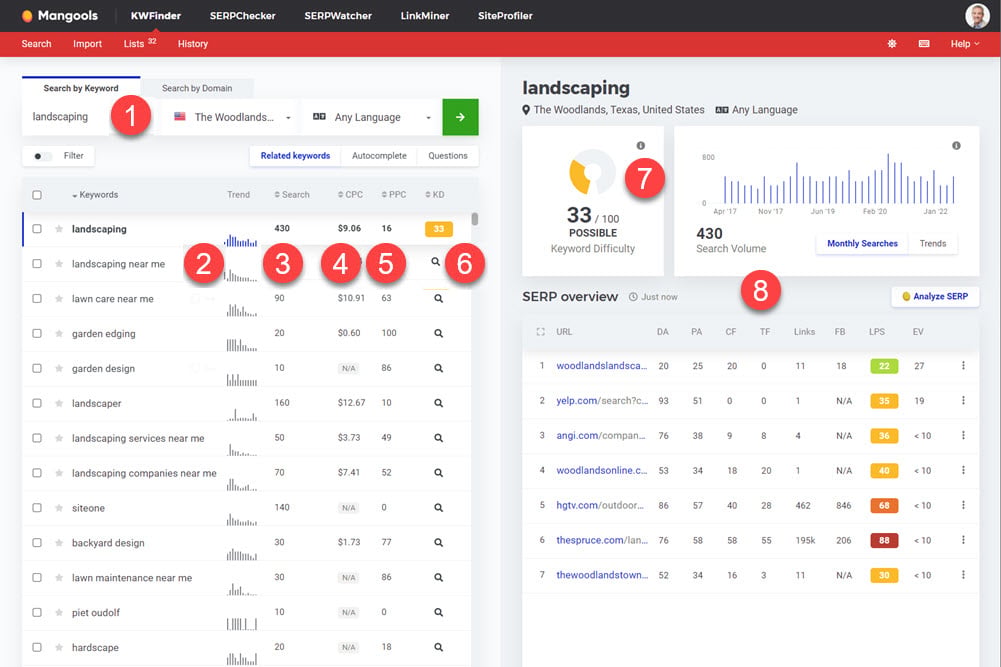Open the user profile avatar

tap(977, 16)
